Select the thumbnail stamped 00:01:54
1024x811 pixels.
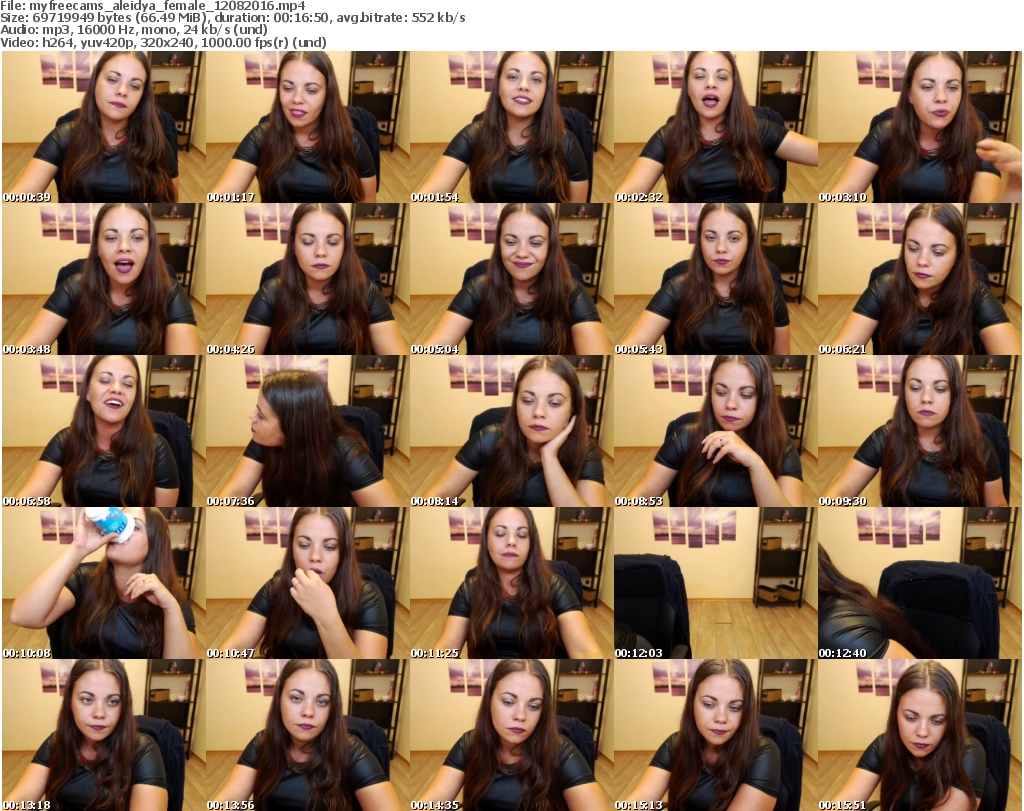point(511,127)
